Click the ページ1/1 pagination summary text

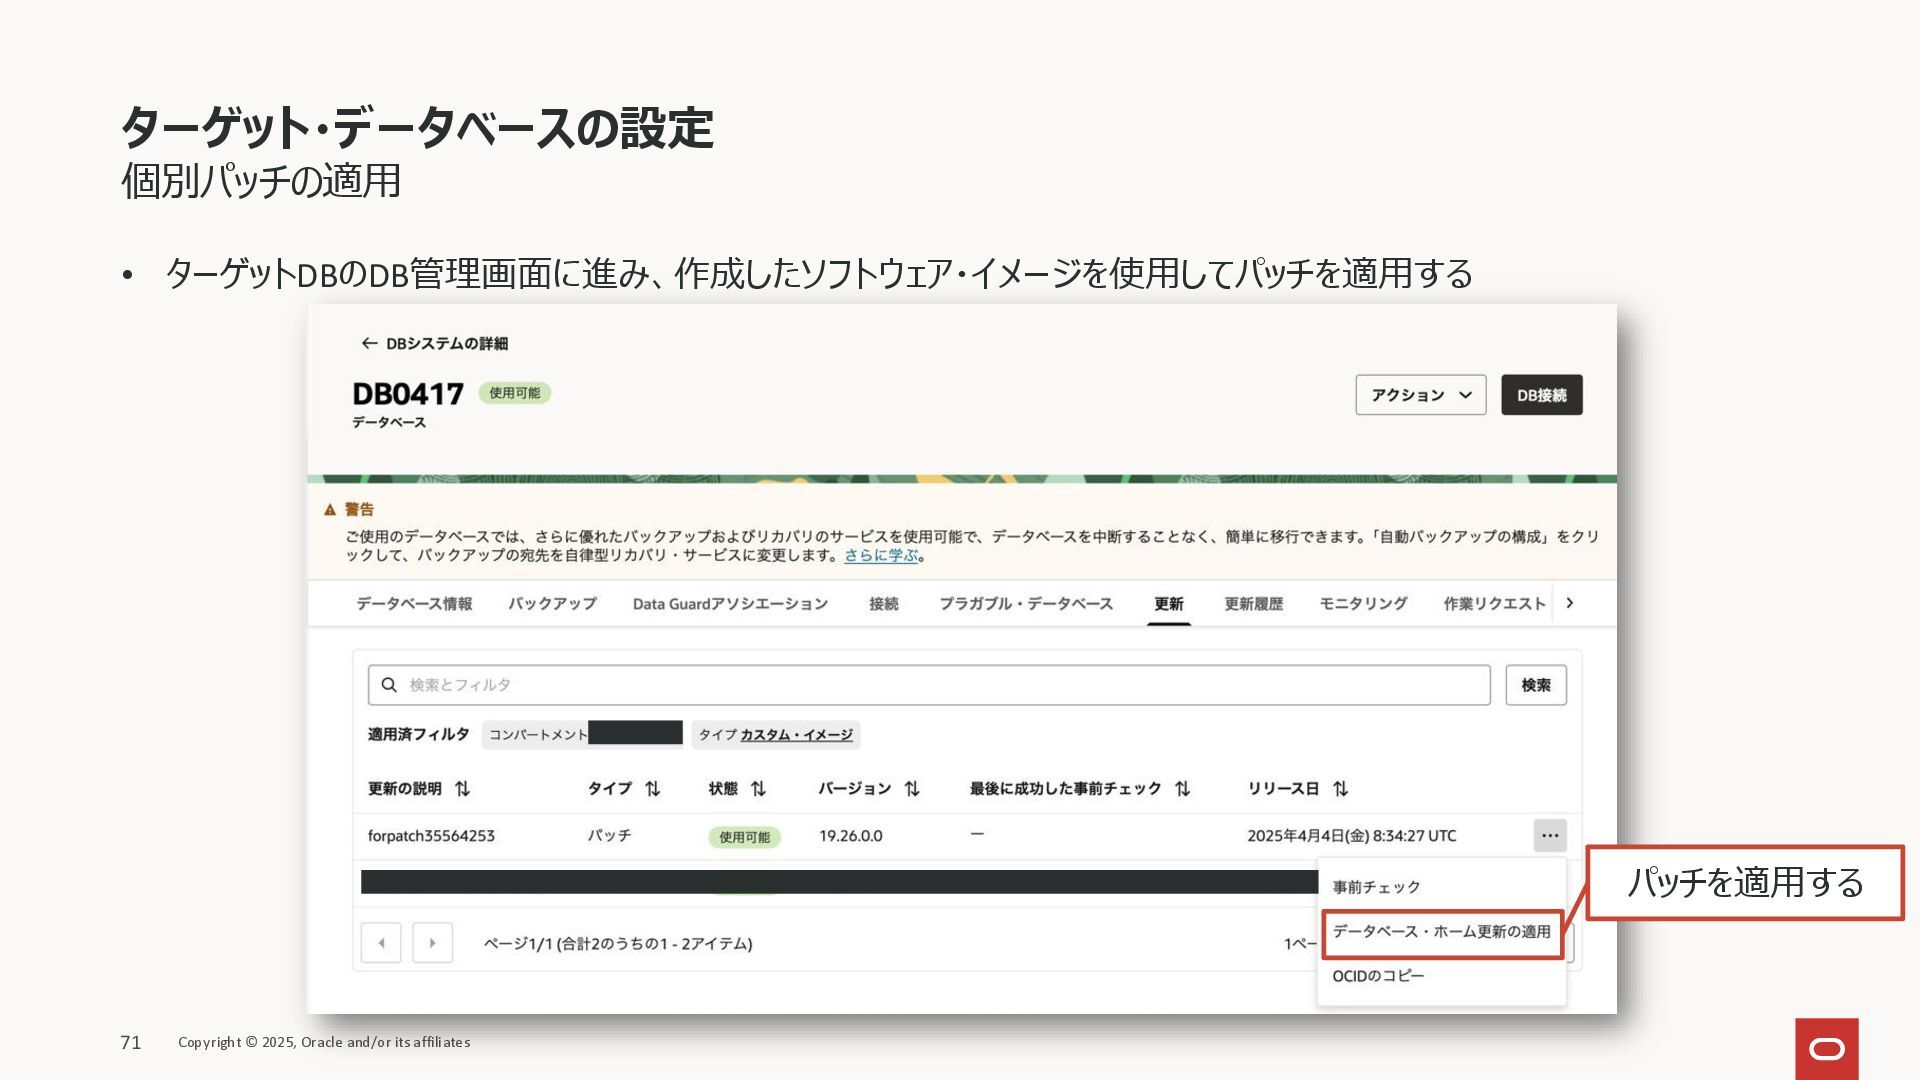pyautogui.click(x=618, y=943)
